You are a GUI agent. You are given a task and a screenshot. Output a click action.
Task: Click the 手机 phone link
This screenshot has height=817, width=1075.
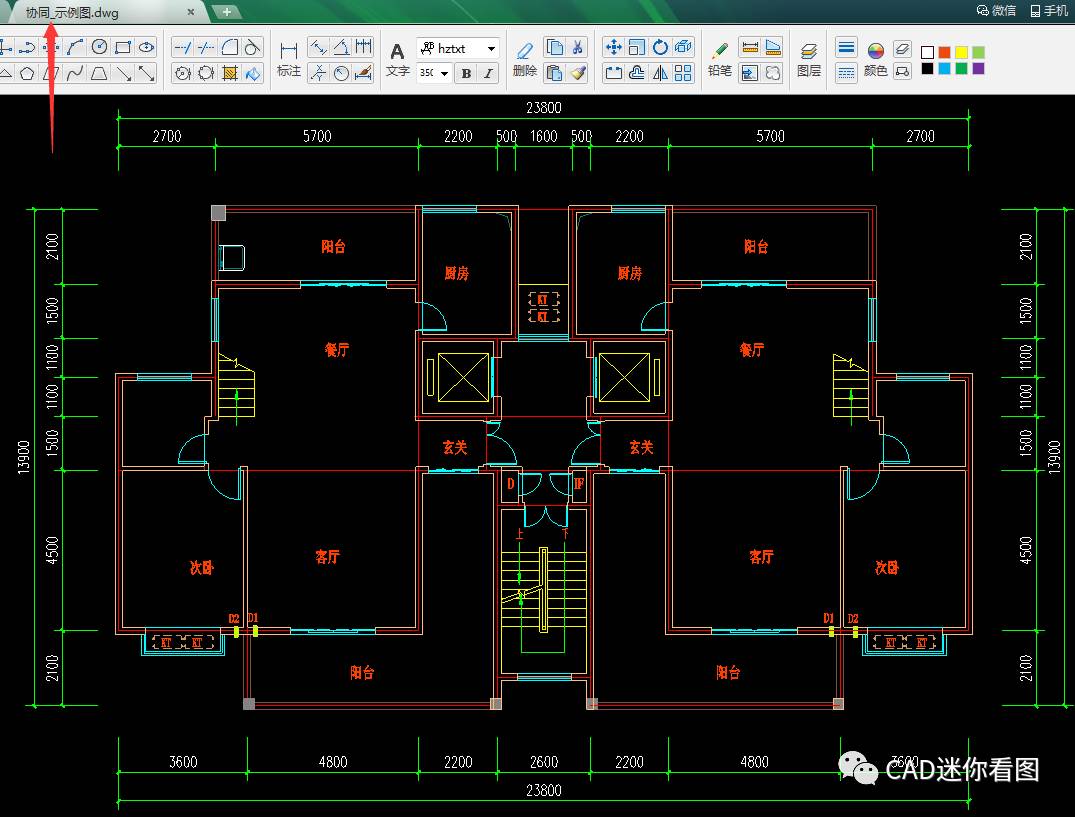click(x=1049, y=10)
